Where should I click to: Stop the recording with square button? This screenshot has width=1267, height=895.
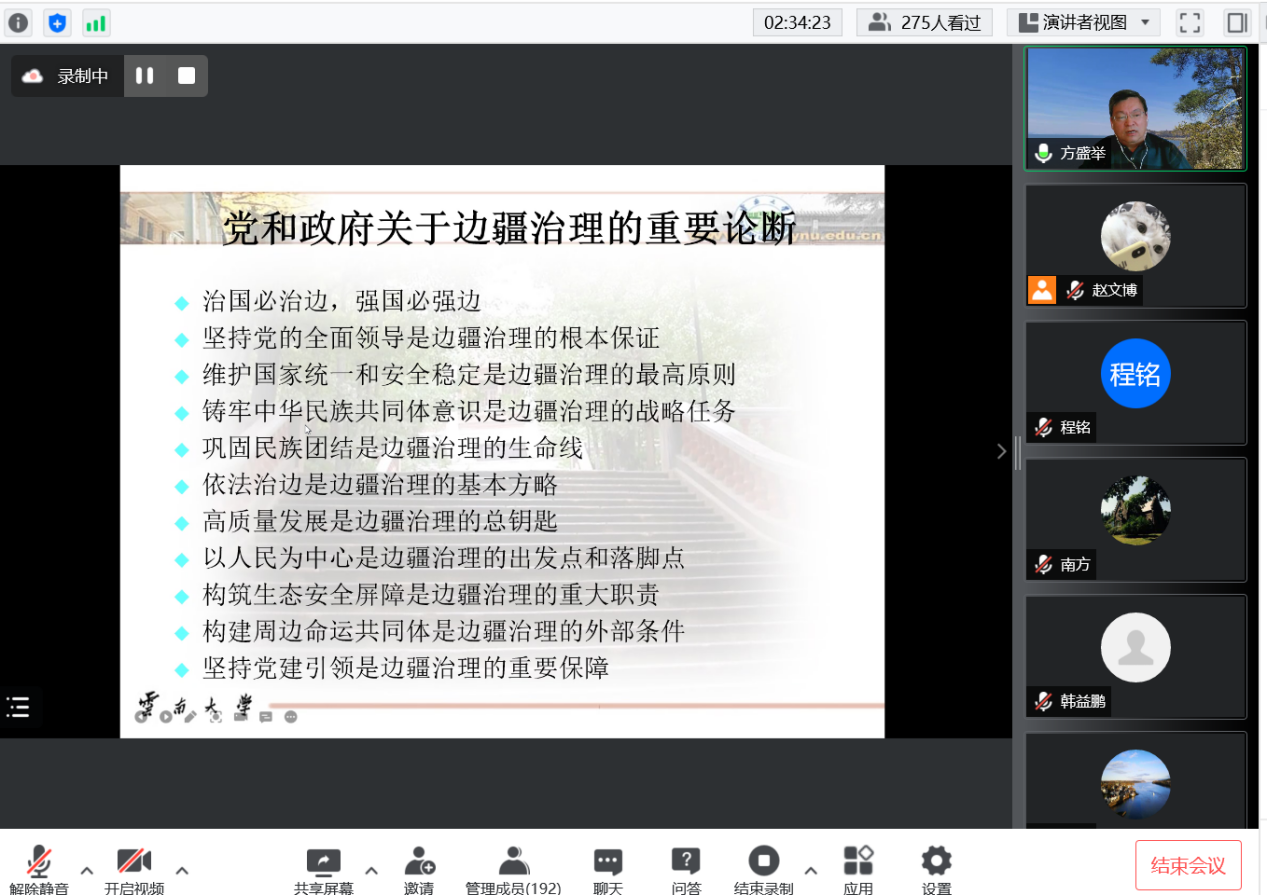click(186, 76)
